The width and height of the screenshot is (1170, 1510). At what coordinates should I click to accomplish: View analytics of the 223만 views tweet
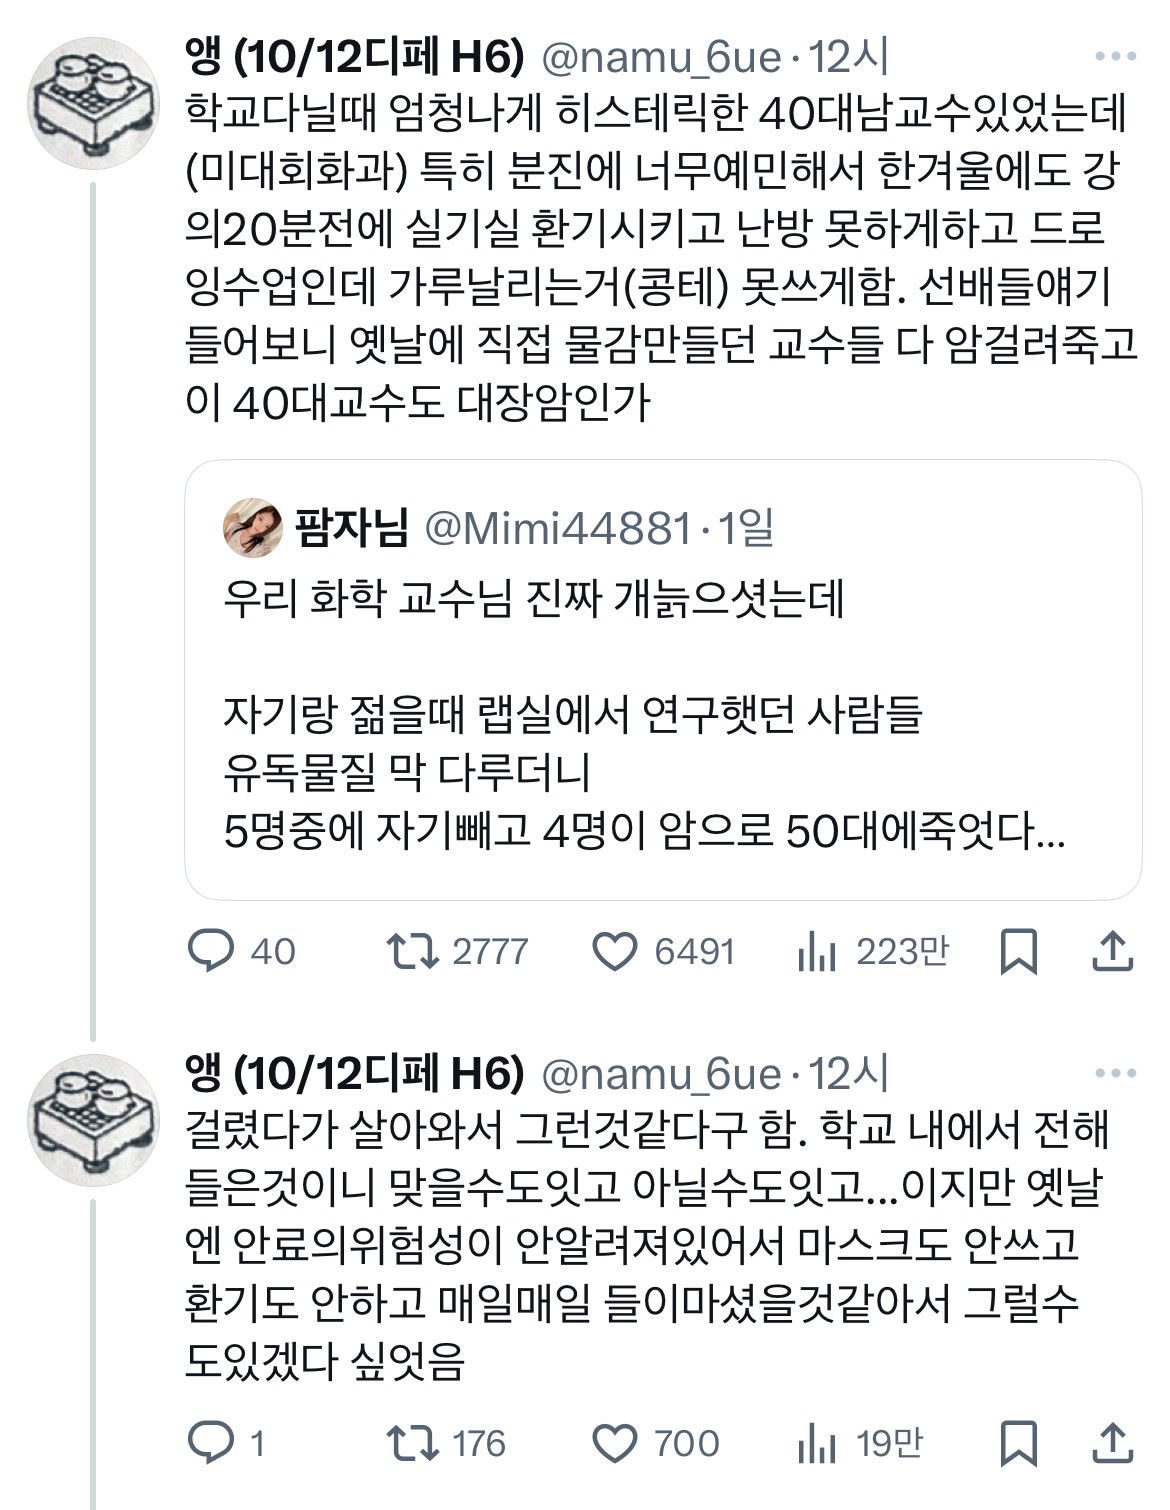click(x=817, y=953)
